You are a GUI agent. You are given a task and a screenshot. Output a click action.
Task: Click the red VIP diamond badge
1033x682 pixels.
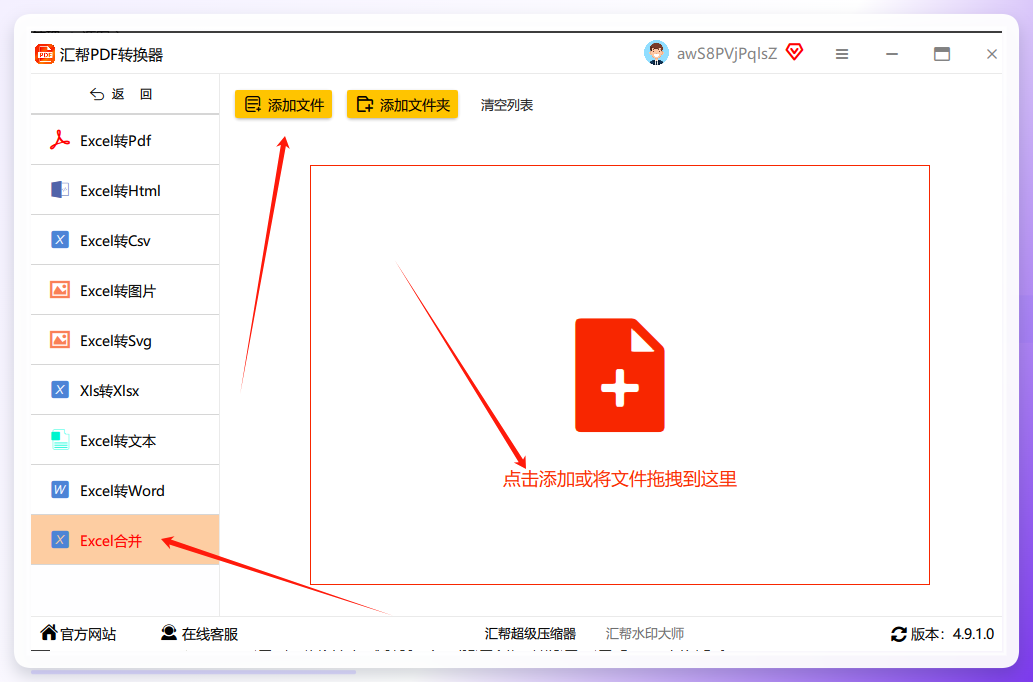point(795,52)
